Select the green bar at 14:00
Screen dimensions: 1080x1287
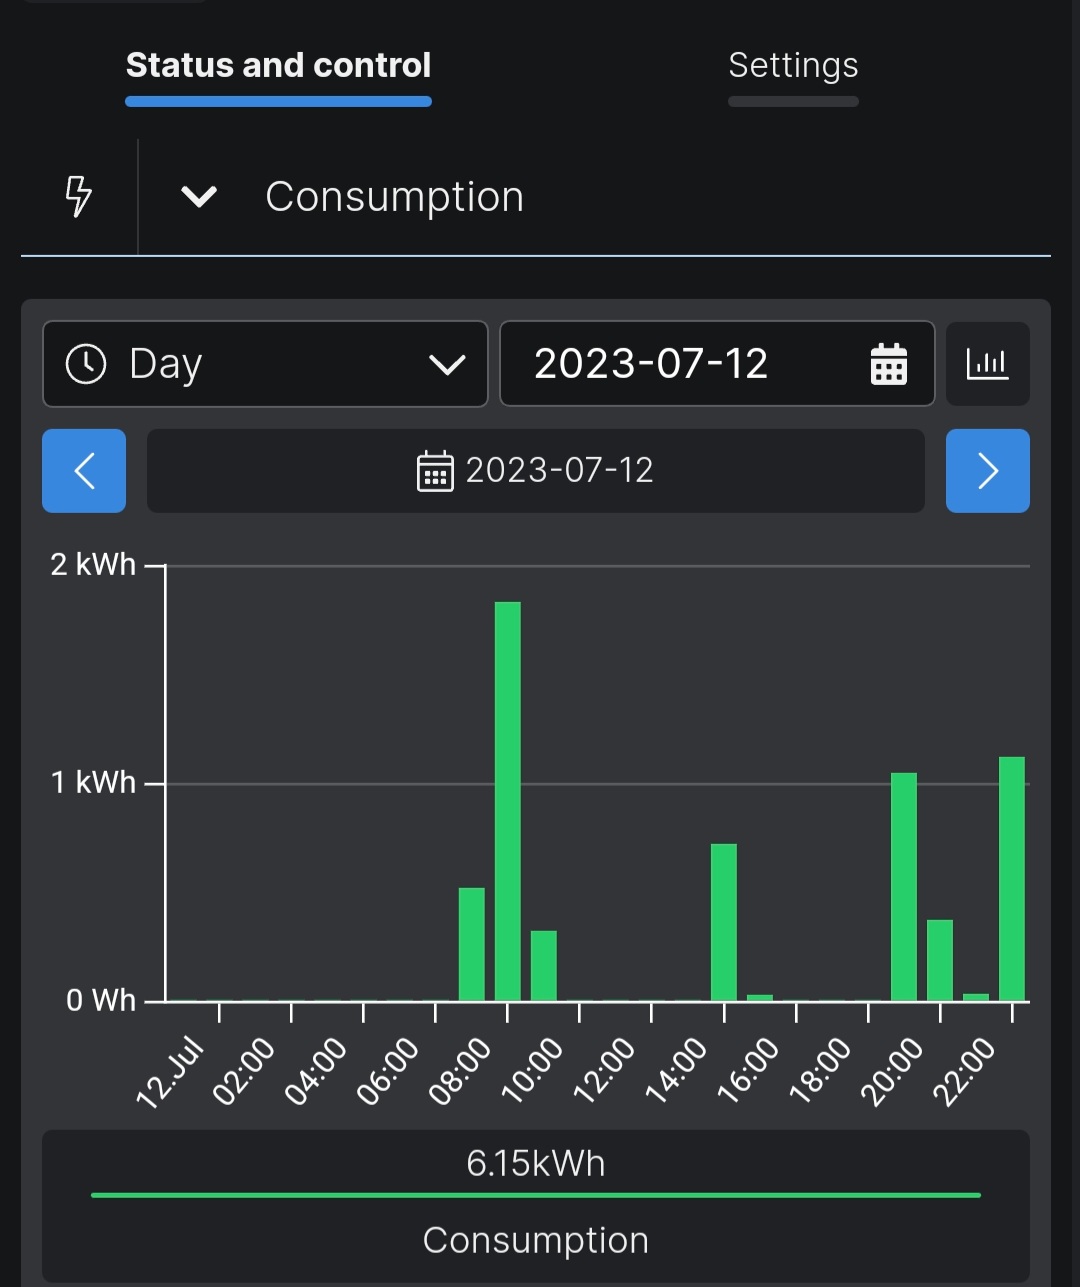pyautogui.click(x=724, y=922)
